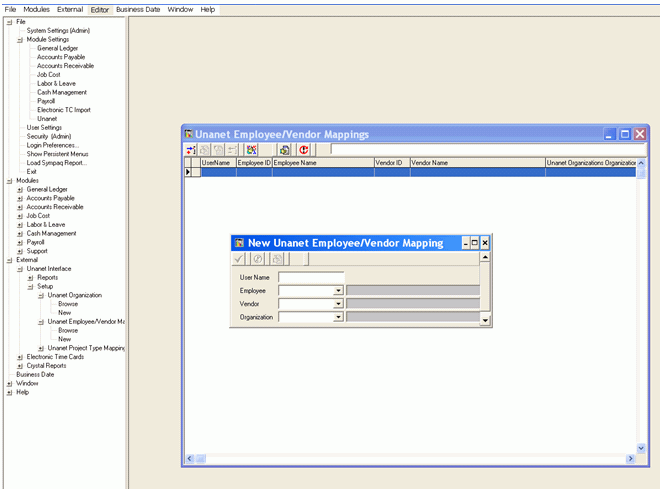Click the row selector arrow in mappings grid

[x=188, y=172]
